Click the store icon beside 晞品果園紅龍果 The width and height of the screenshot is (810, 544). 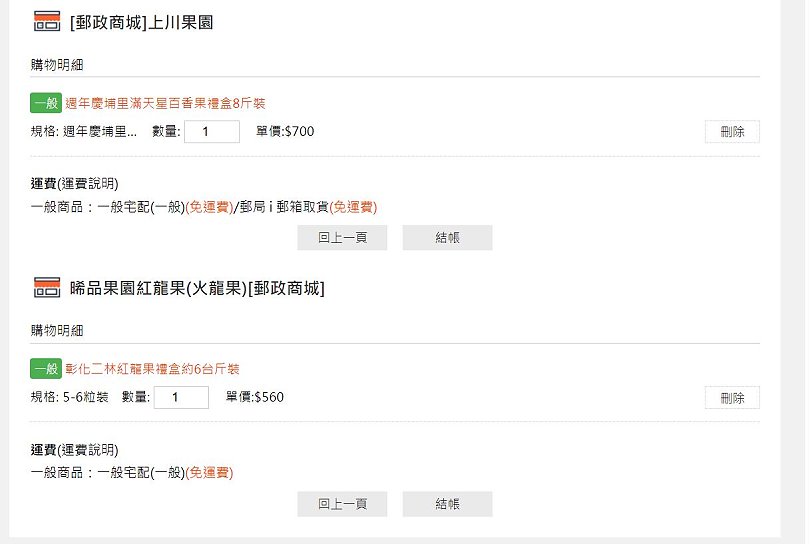tap(47, 288)
